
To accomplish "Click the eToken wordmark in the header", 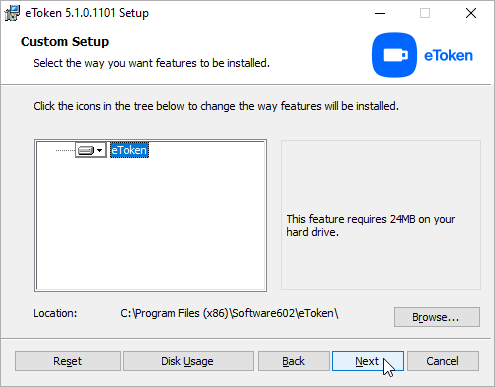I will click(448, 55).
